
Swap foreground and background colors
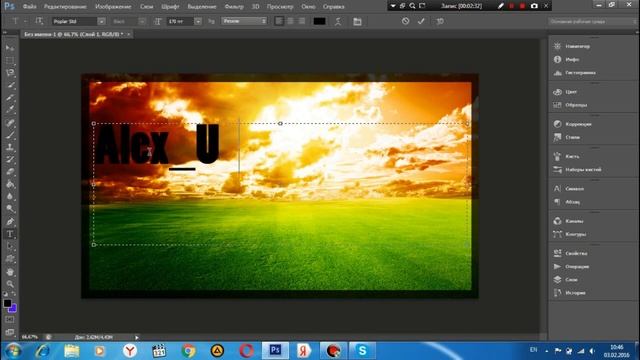[13, 294]
